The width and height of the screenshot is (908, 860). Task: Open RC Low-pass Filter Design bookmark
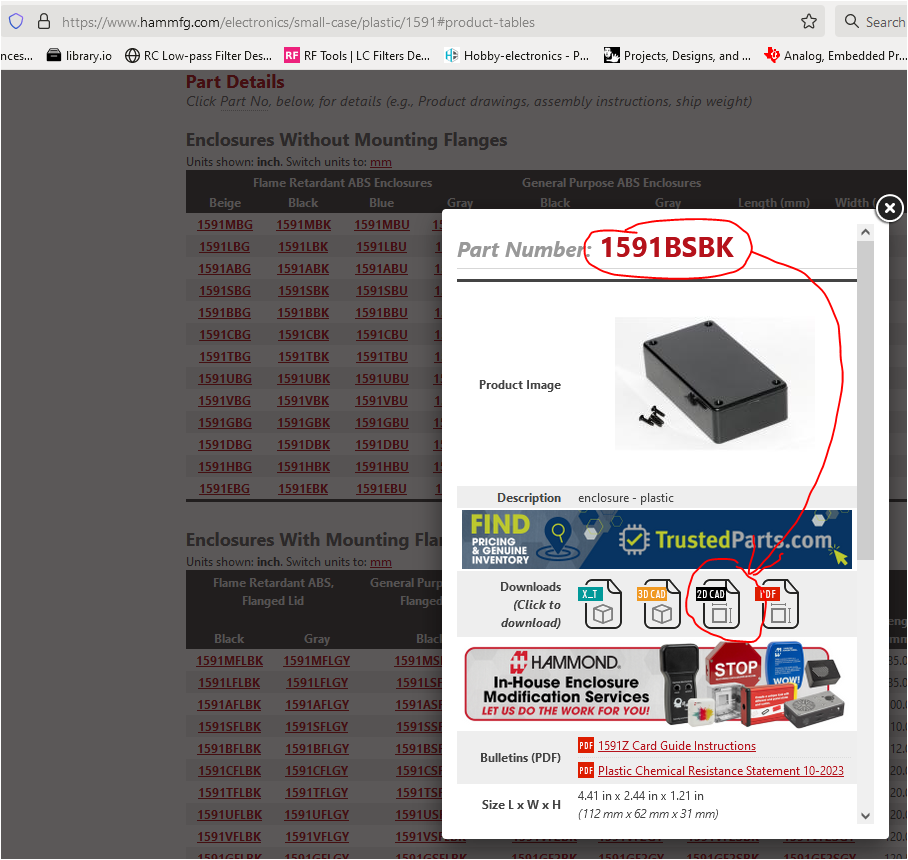tap(199, 56)
